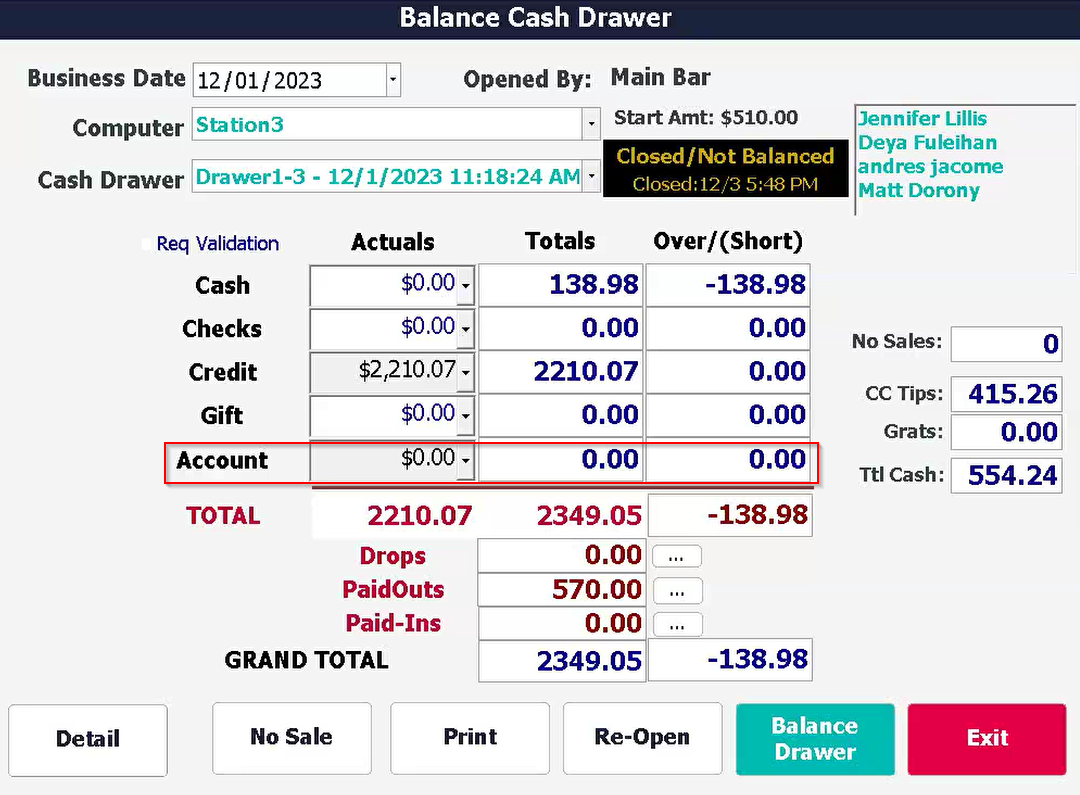Click the Start Amt: $510.00 label

(705, 118)
